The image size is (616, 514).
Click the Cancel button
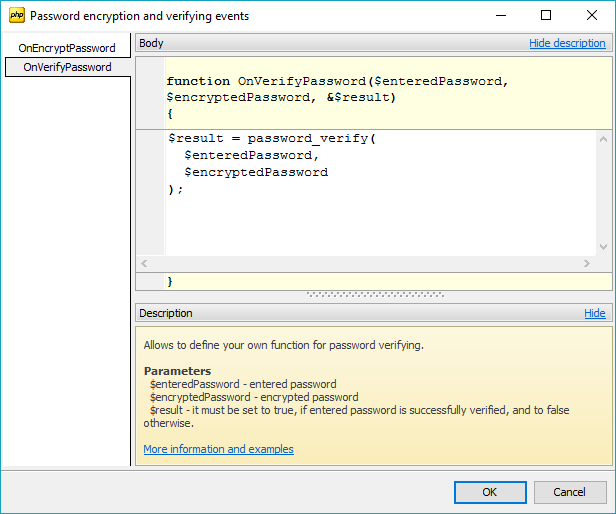click(x=570, y=492)
